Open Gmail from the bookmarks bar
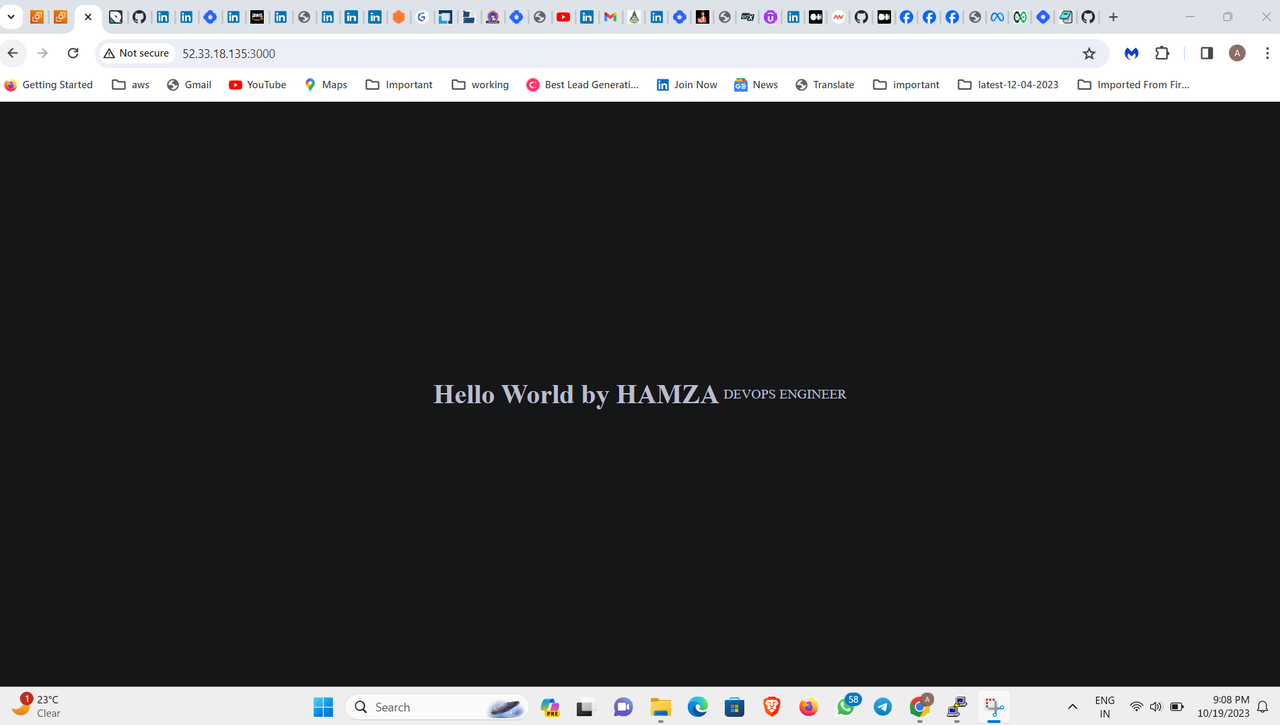1280x725 pixels. coord(189,84)
